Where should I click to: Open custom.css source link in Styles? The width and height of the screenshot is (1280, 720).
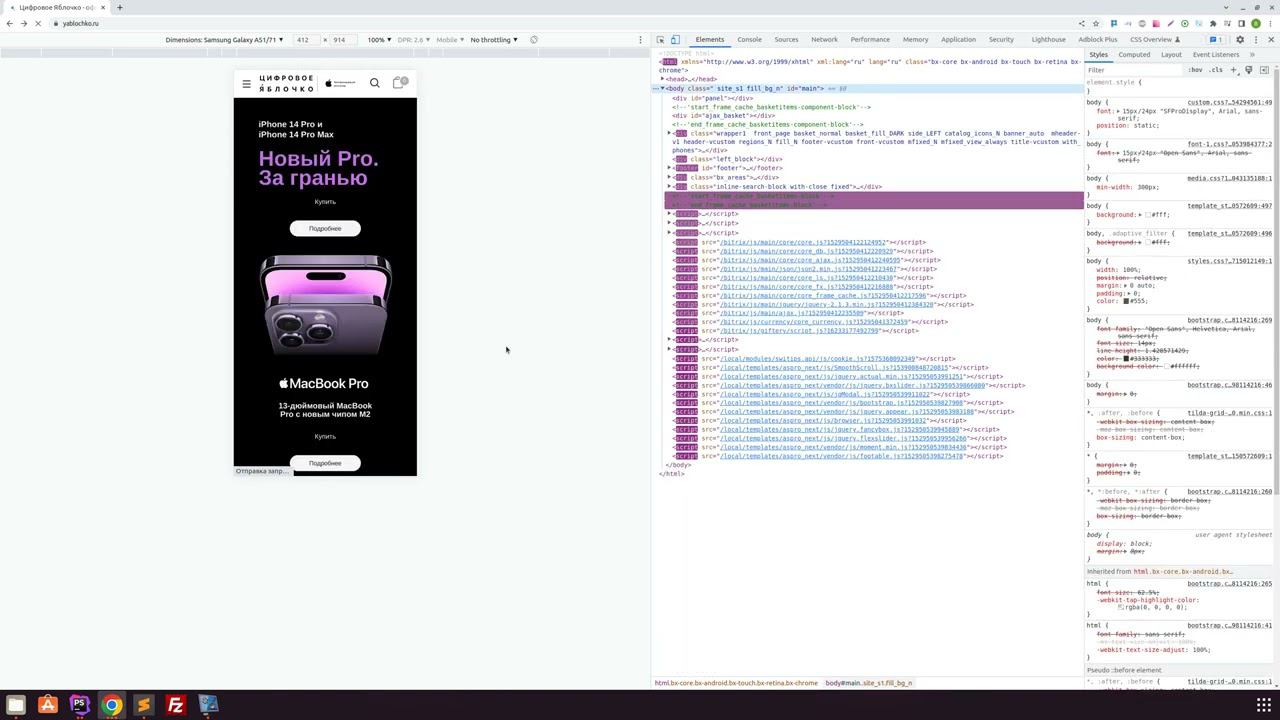pos(1230,102)
